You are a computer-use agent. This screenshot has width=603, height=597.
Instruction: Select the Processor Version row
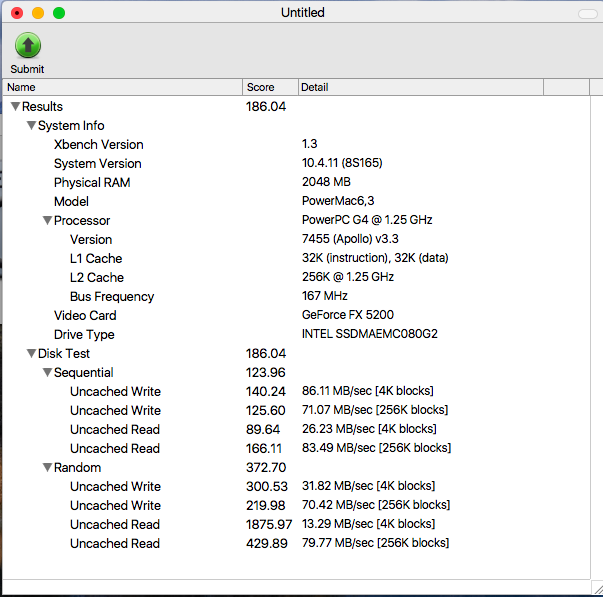[x=296, y=239]
